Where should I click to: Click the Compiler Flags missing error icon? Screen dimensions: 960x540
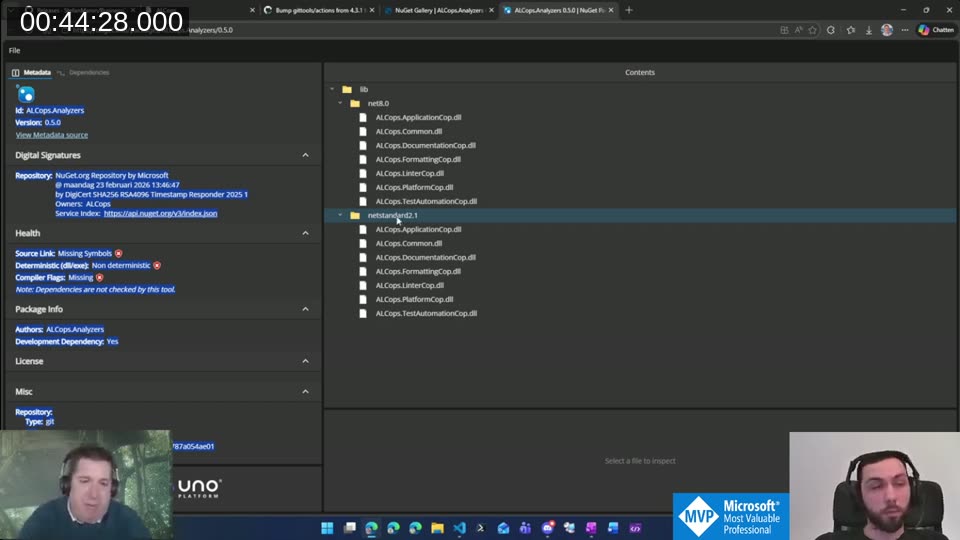[100, 278]
